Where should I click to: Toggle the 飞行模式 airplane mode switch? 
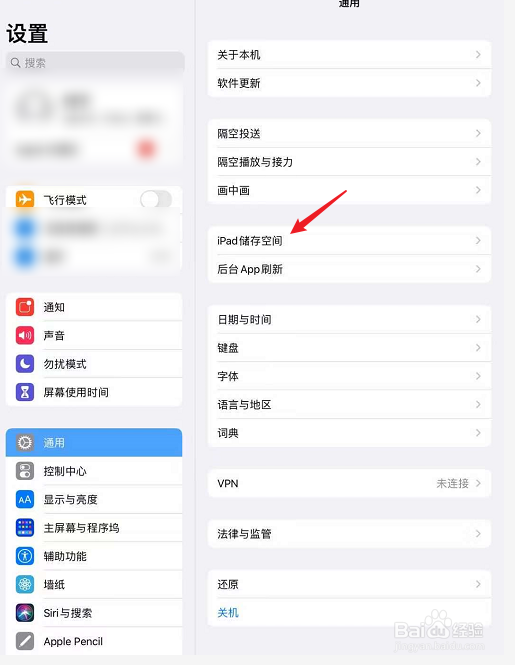click(x=156, y=199)
